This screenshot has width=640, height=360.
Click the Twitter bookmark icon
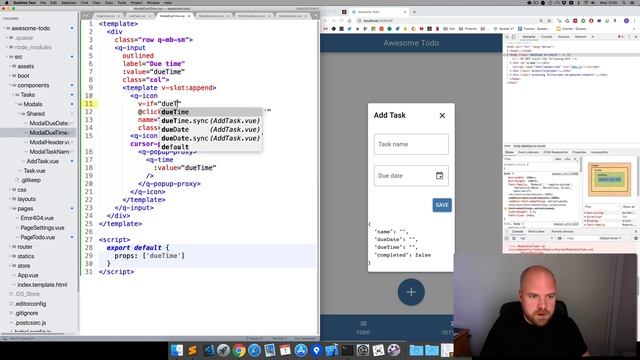pos(349,29)
